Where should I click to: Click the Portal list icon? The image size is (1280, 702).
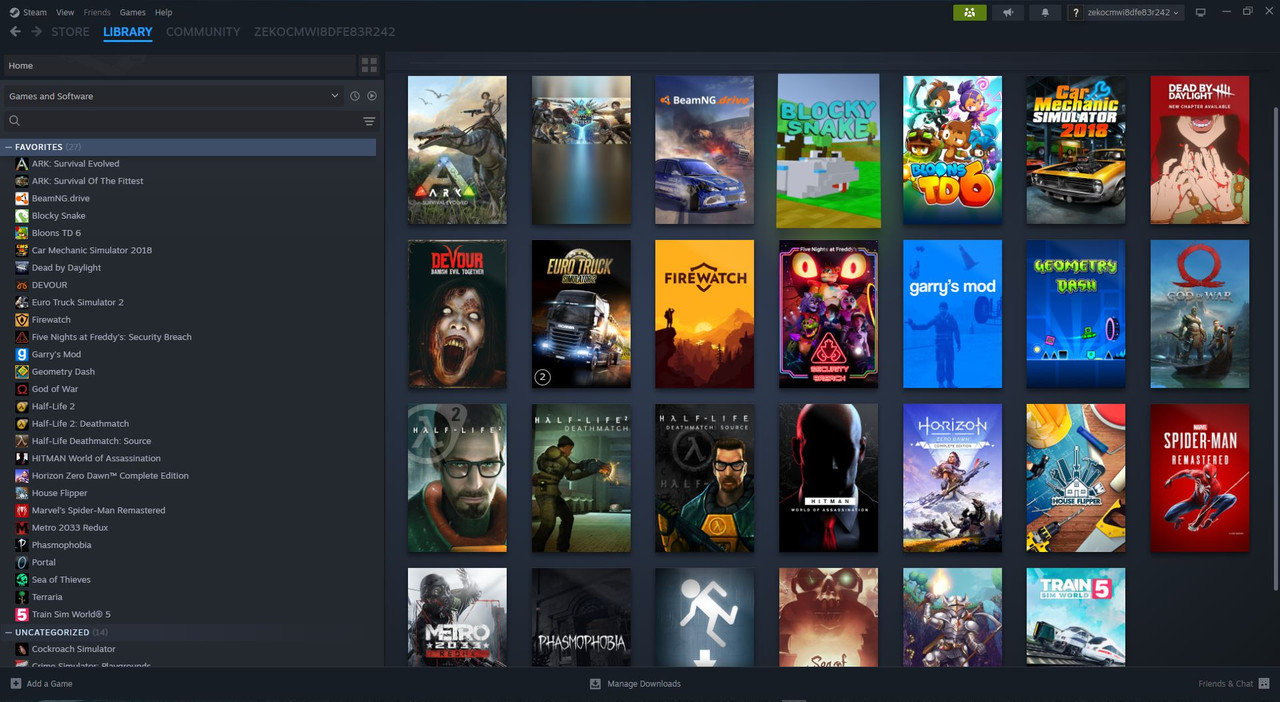(22, 562)
